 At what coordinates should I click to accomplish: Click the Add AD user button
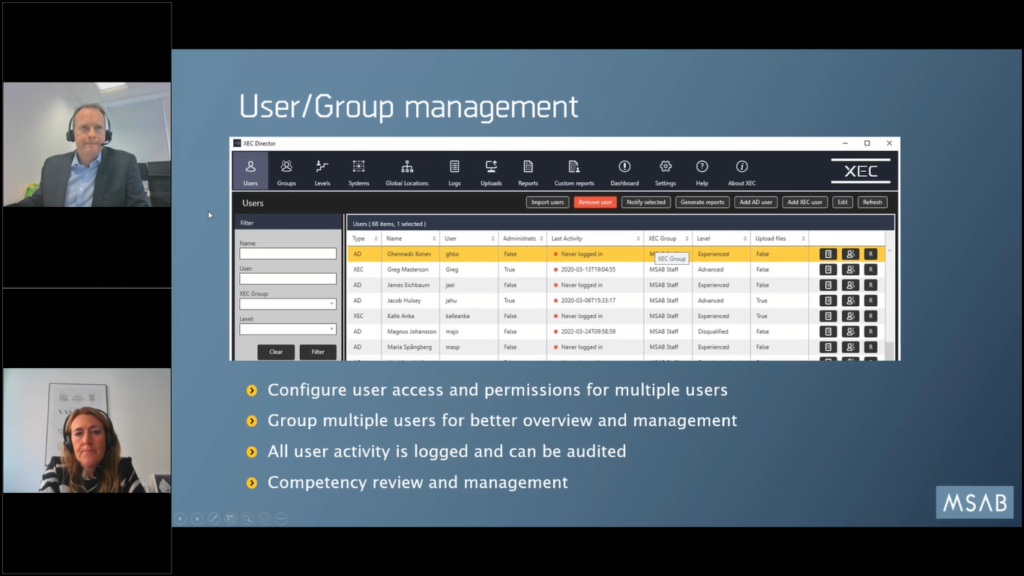point(756,202)
